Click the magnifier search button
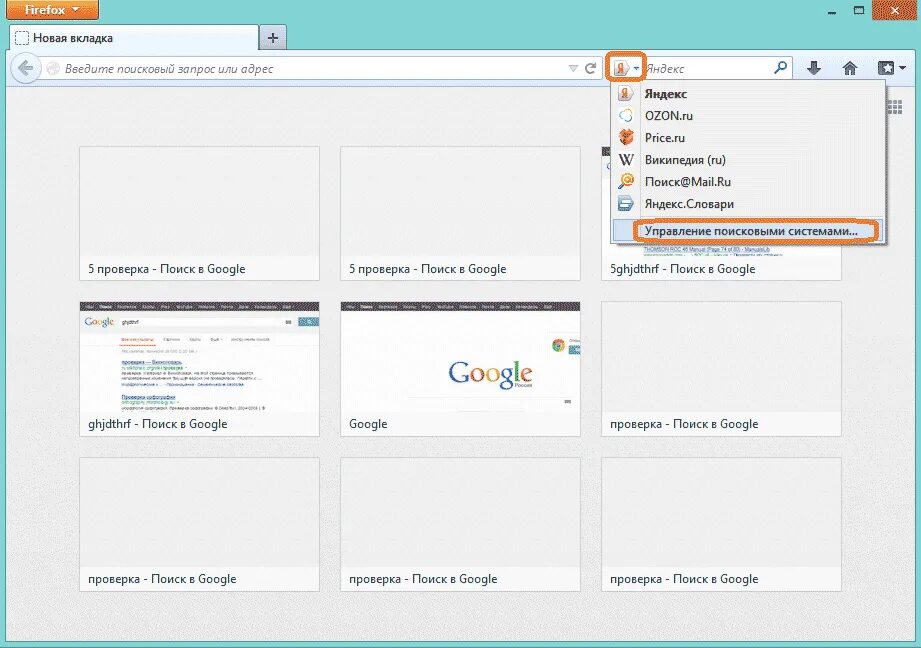Image resolution: width=921 pixels, height=648 pixels. [x=781, y=68]
